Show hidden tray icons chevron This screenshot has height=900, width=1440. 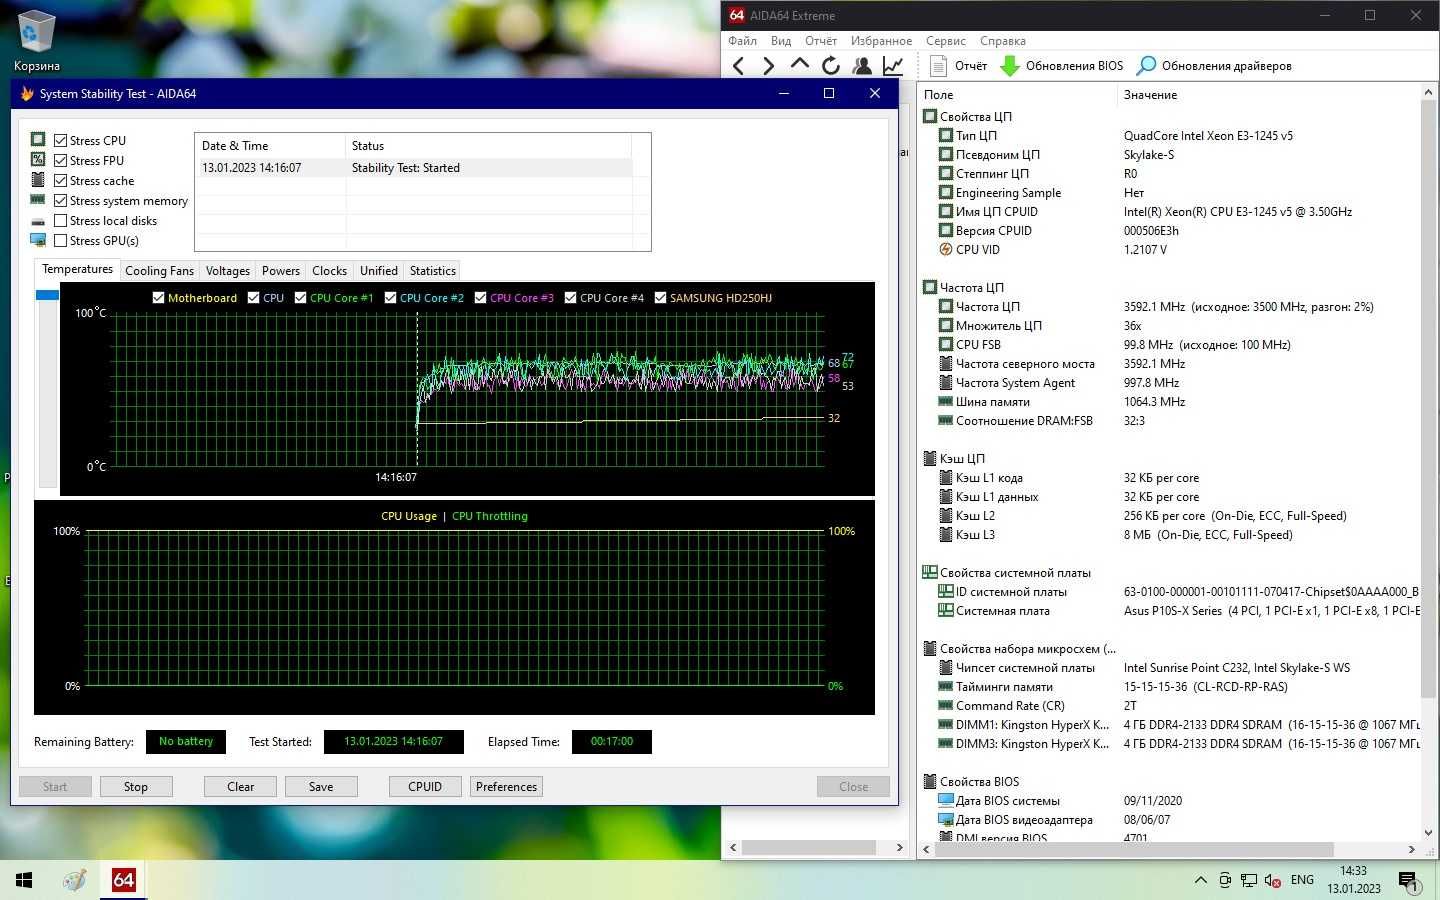[x=1200, y=880]
